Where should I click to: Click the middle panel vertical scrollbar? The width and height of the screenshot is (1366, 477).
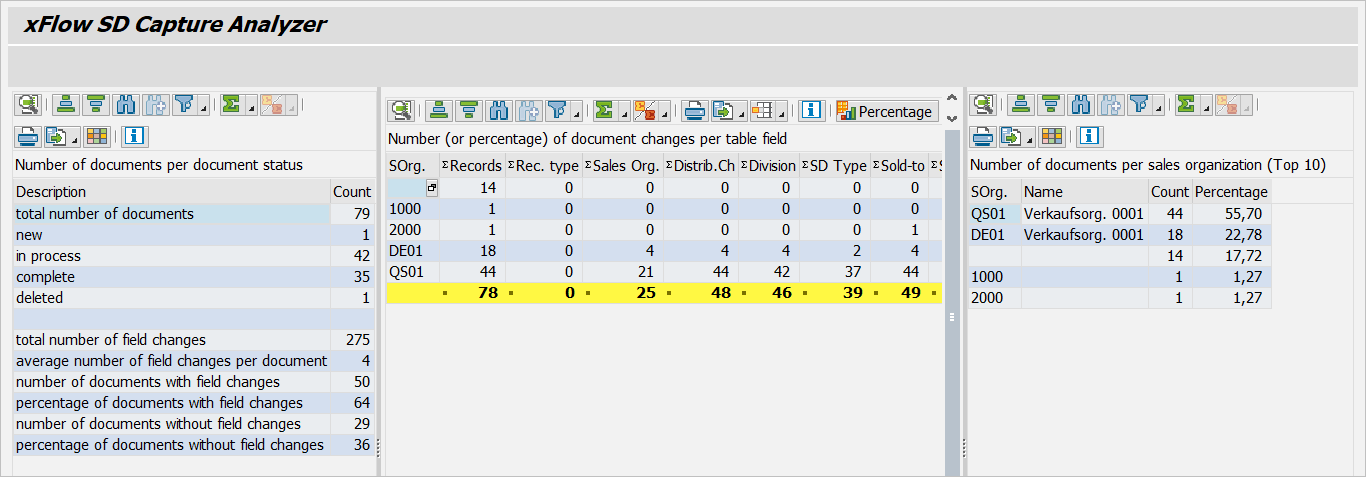click(x=951, y=300)
